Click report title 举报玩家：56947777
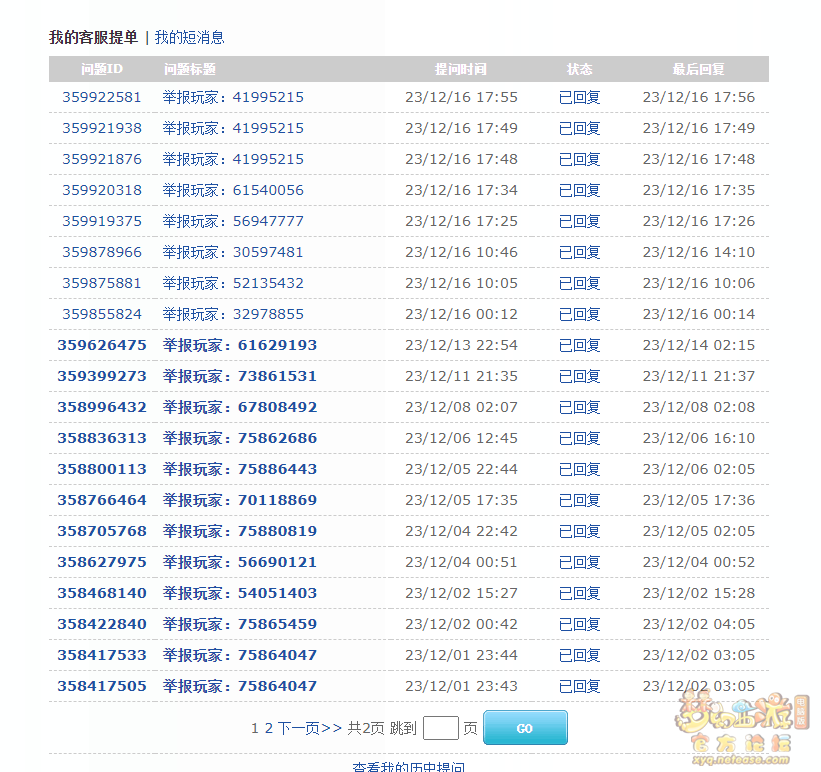 [x=233, y=221]
